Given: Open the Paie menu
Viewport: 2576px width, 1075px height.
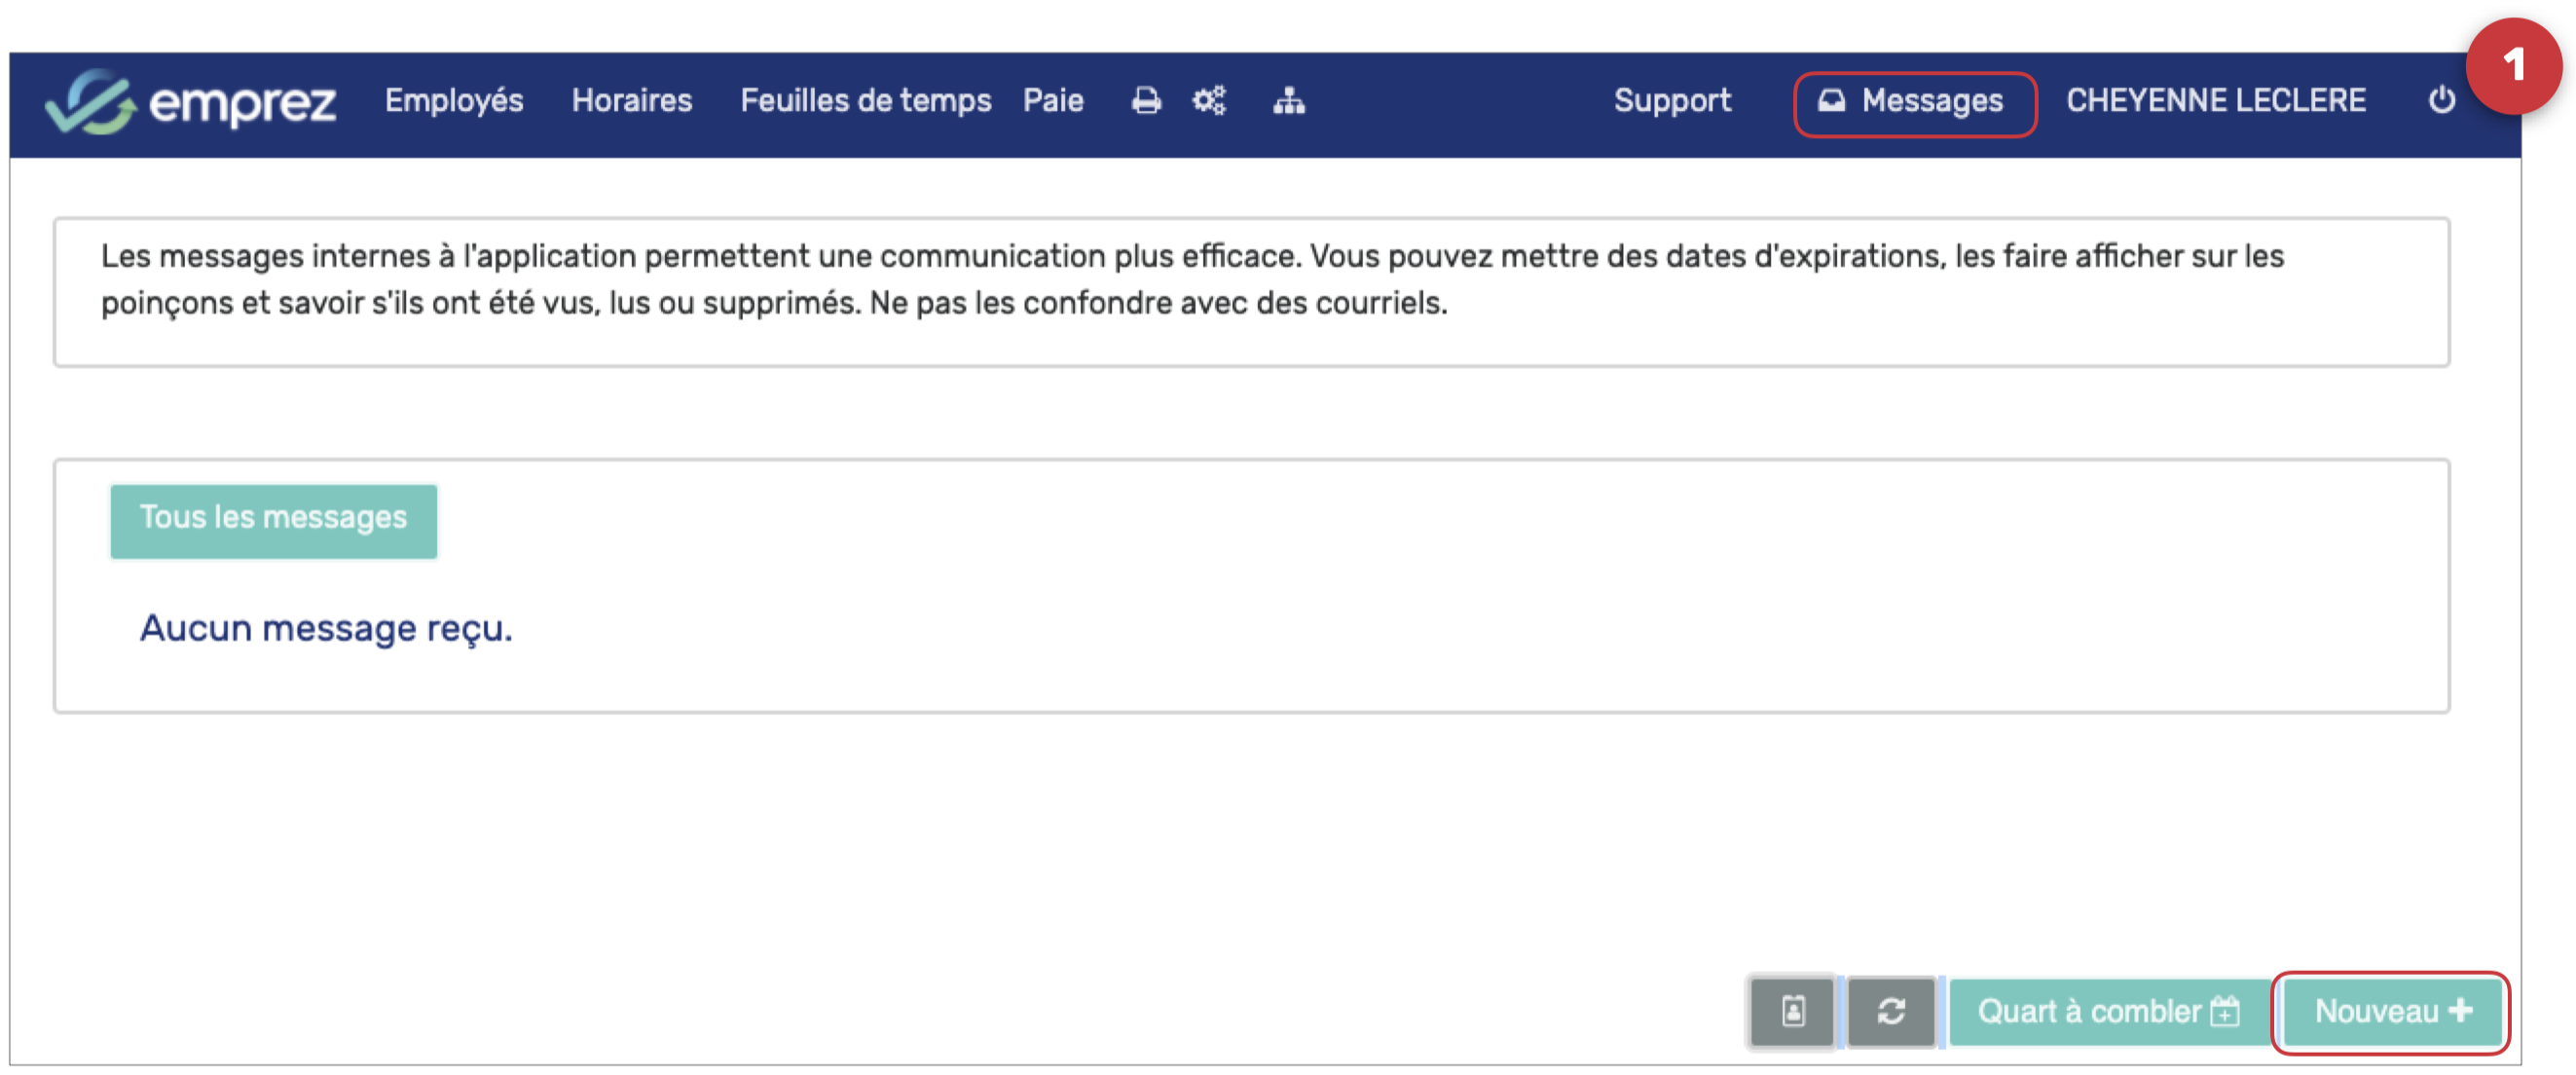Looking at the screenshot, I should click(1053, 101).
